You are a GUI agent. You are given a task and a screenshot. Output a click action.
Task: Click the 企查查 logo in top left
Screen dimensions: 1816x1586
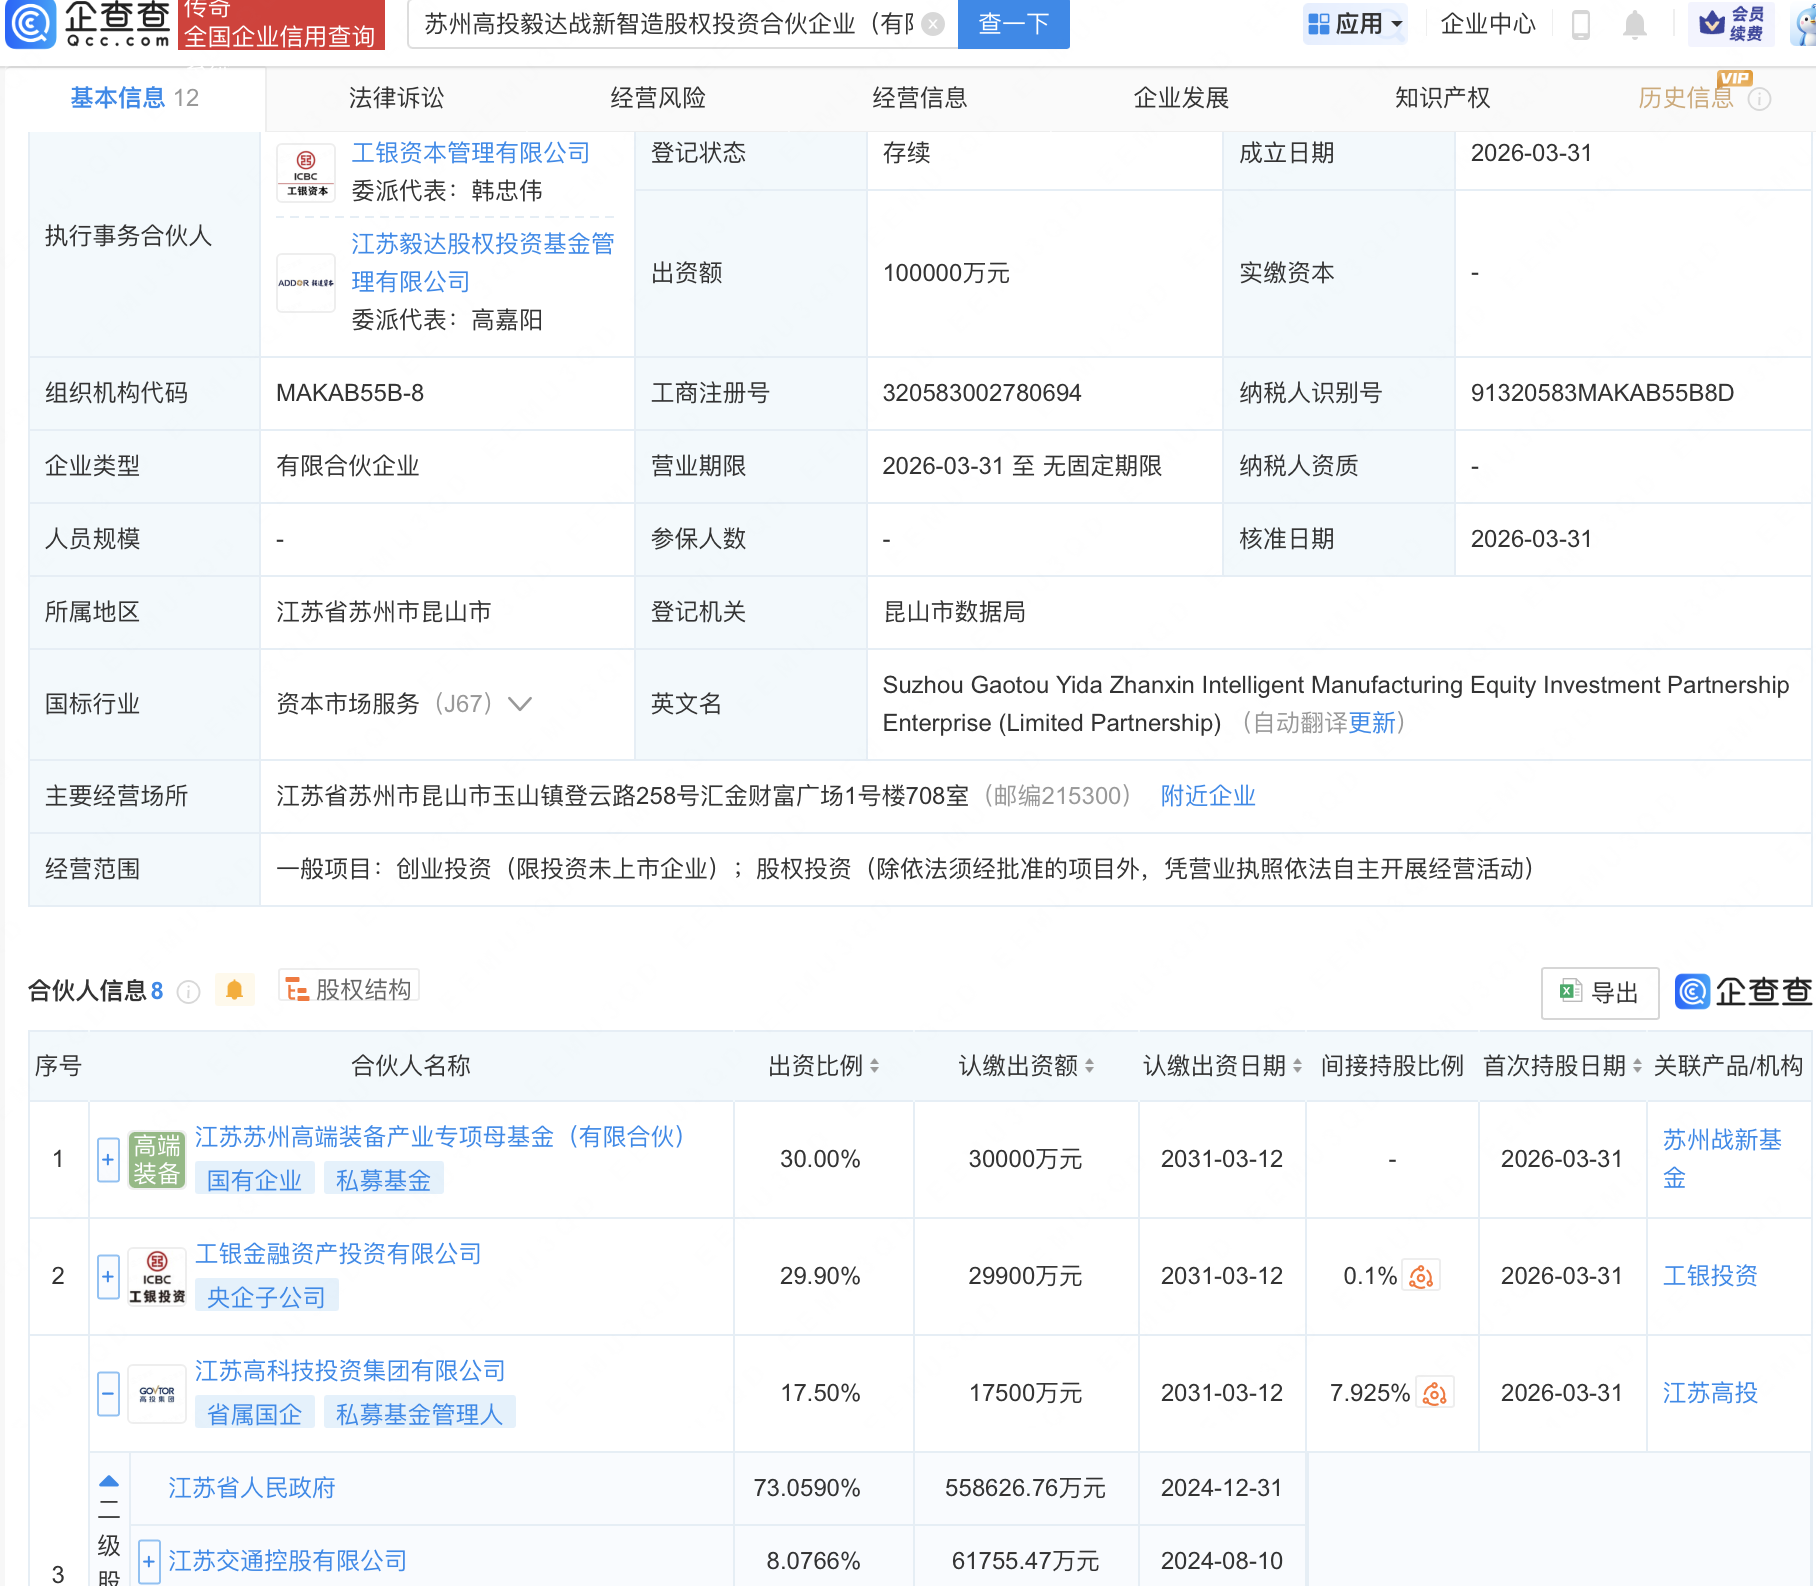click(30, 25)
